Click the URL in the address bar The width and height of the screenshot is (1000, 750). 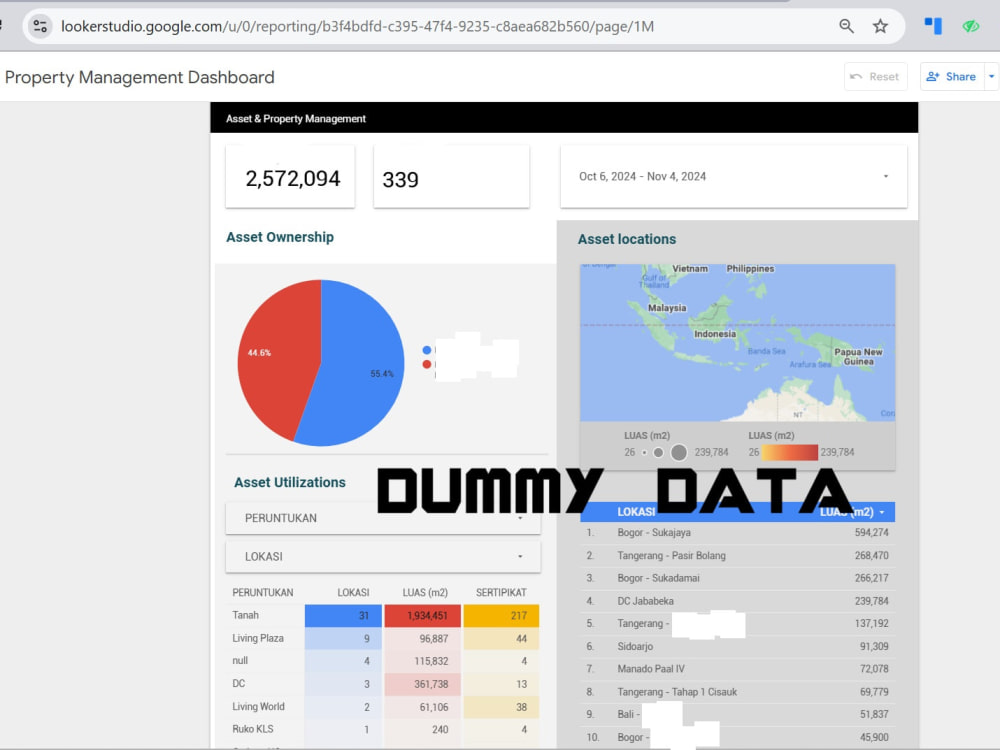tap(357, 26)
